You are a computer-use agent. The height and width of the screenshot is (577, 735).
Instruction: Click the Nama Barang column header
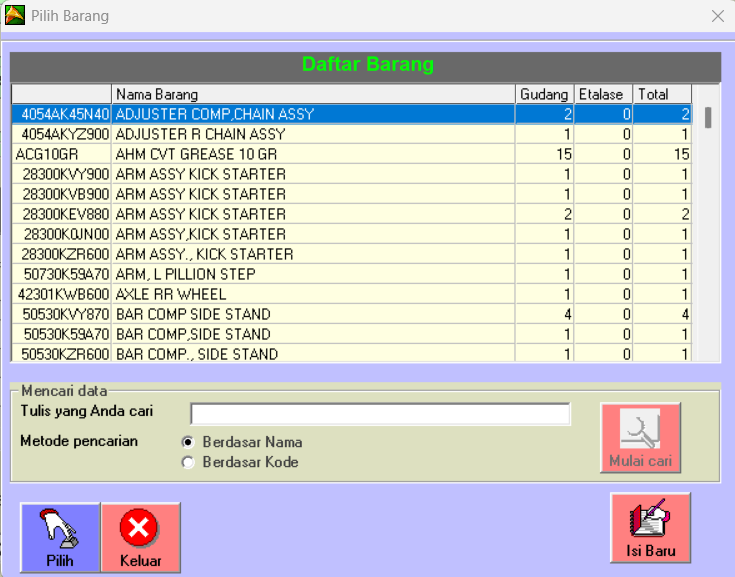(x=313, y=94)
